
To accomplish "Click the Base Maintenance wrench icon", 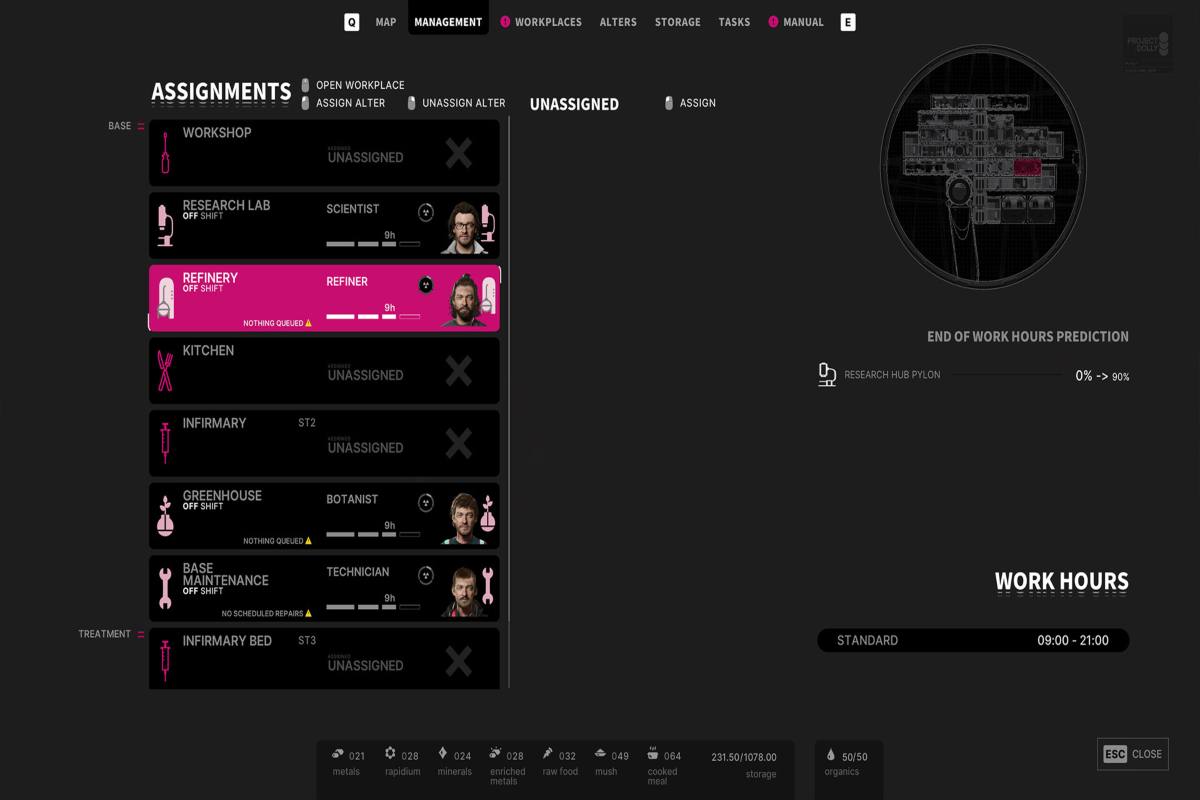I will coord(165,589).
